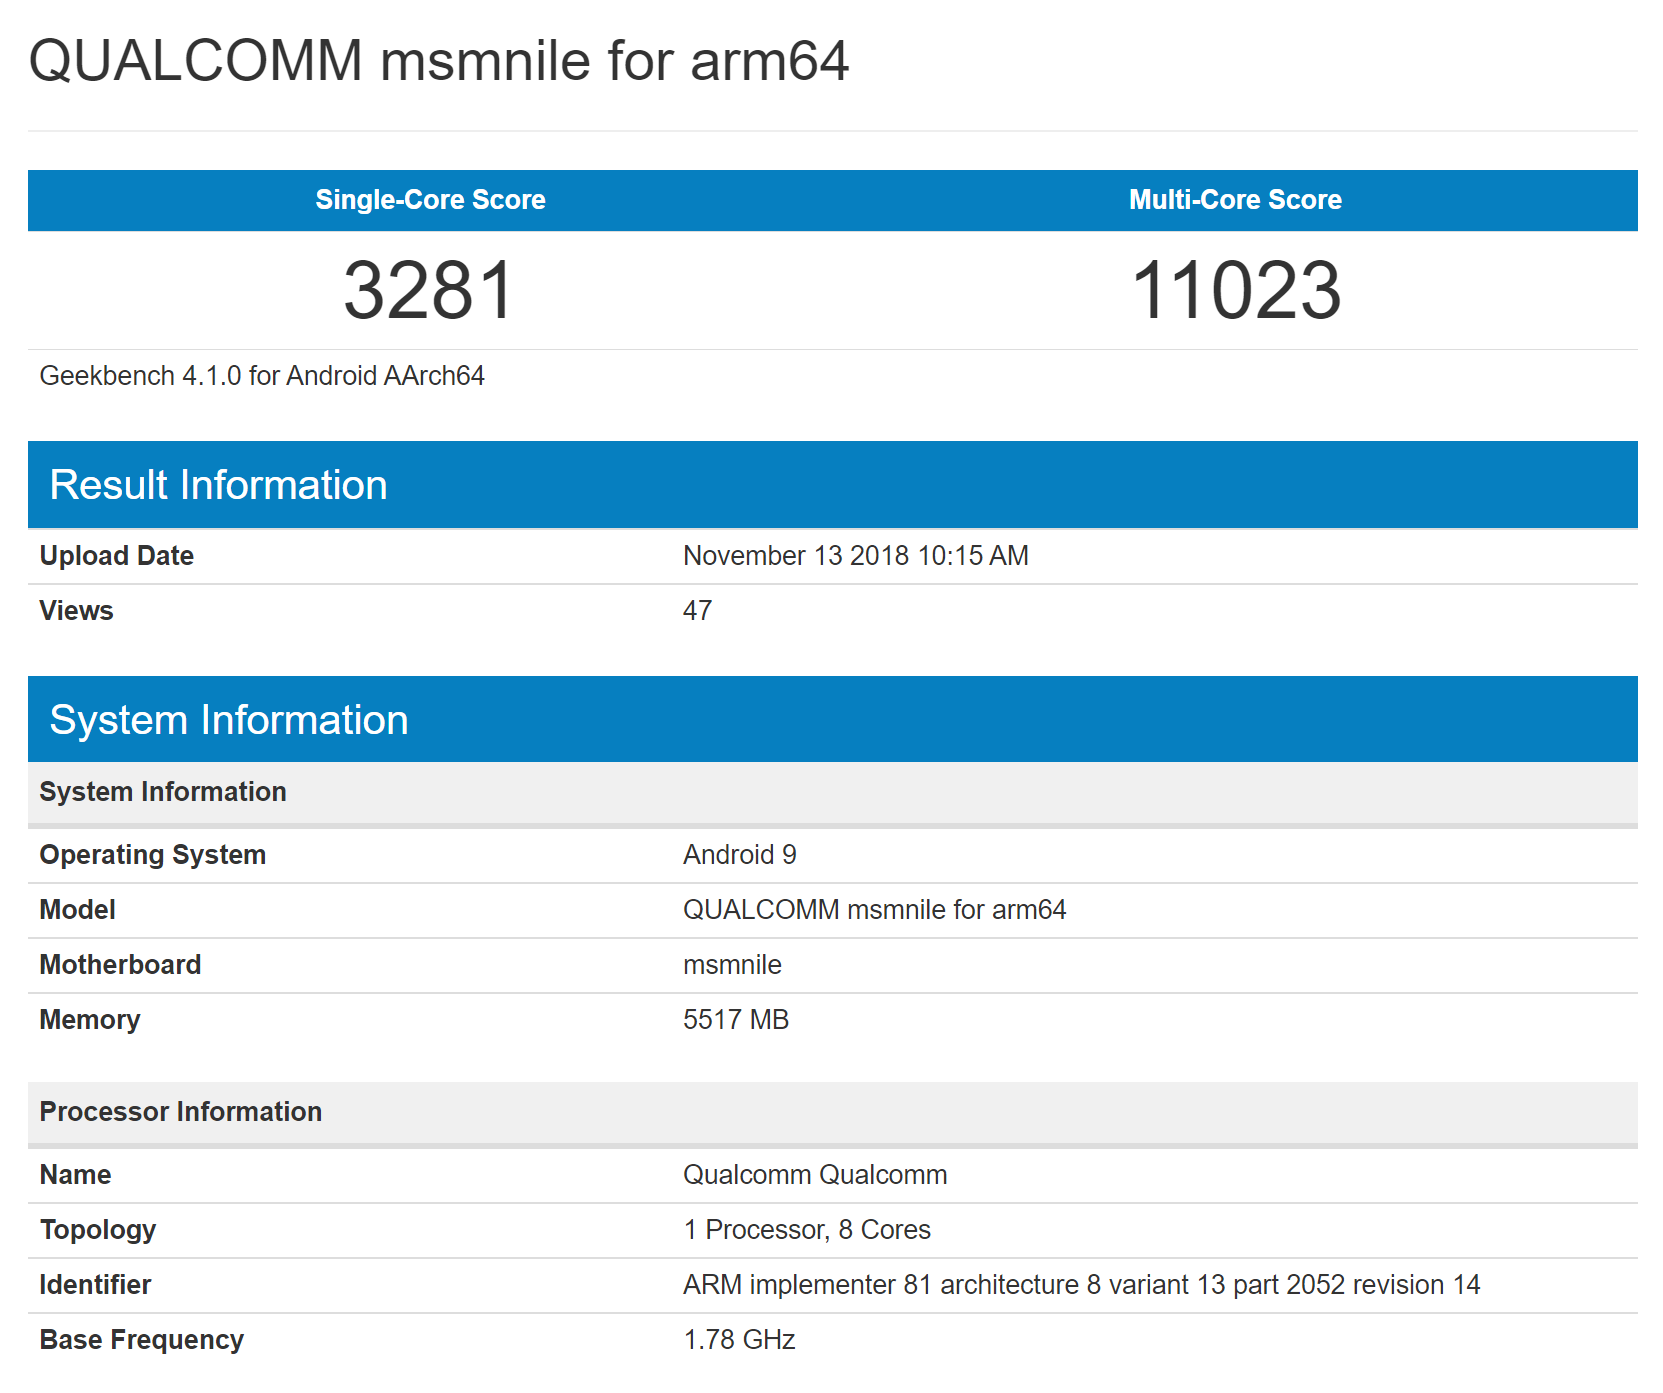
Task: Select the msmnile motherboard value
Action: [732, 965]
